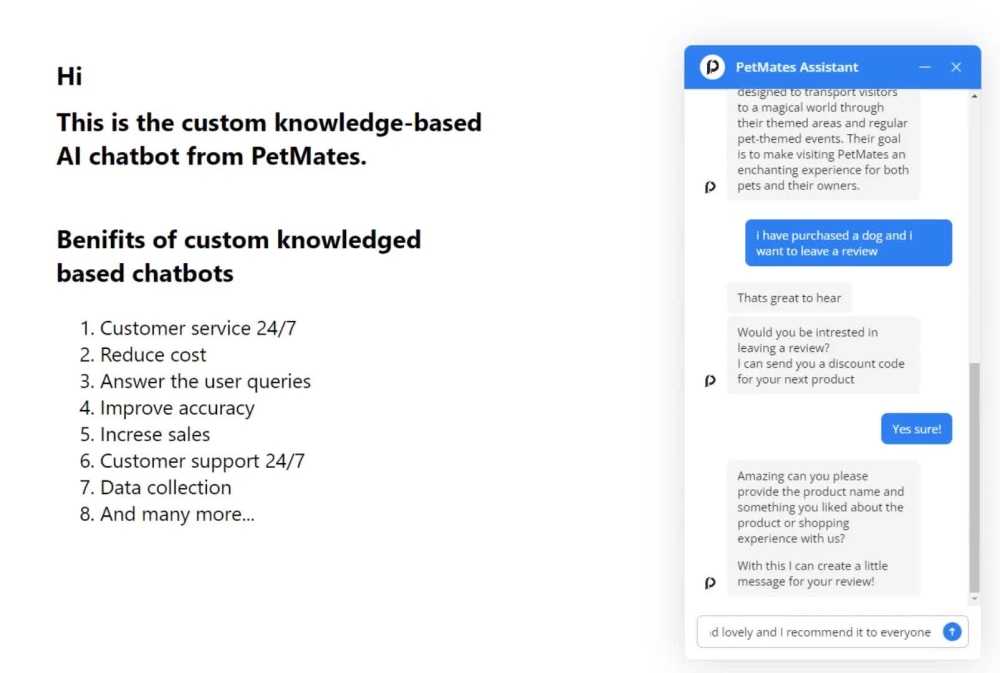This screenshot has height=673, width=1000.
Task: Close the PetMates Assistant chat
Action: pyautogui.click(x=956, y=66)
